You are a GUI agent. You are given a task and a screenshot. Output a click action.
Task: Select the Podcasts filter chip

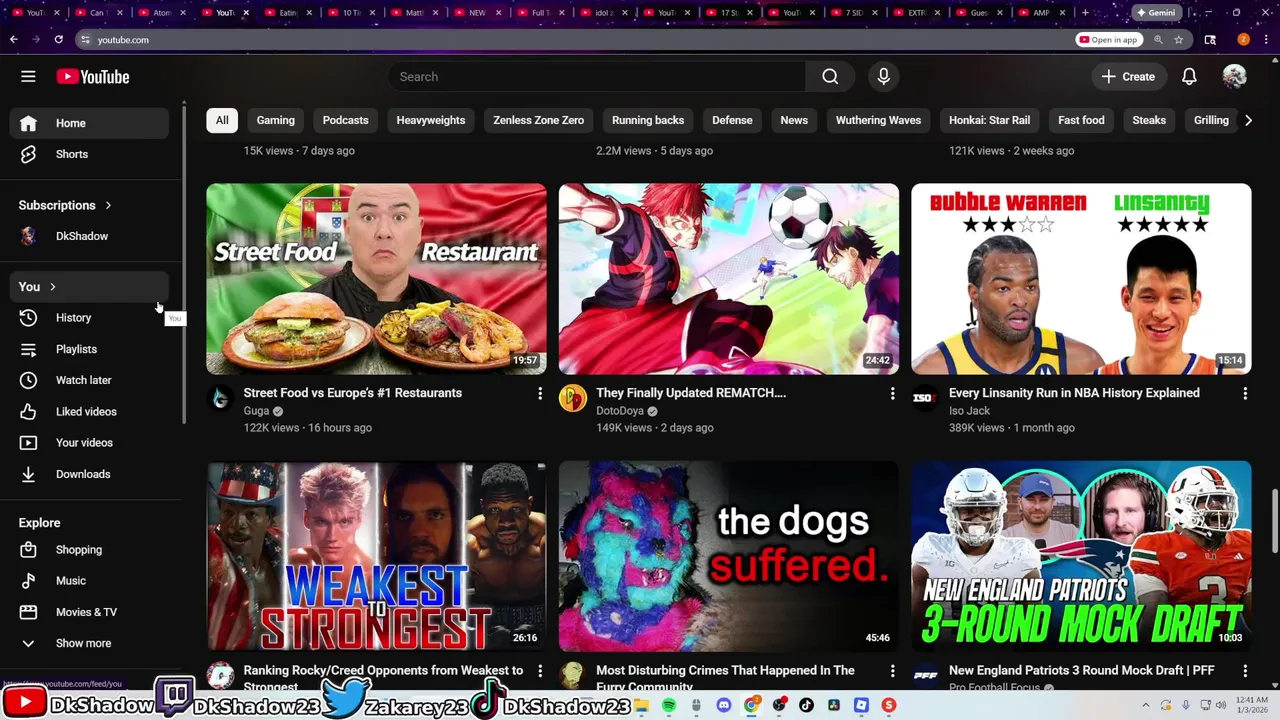(346, 120)
